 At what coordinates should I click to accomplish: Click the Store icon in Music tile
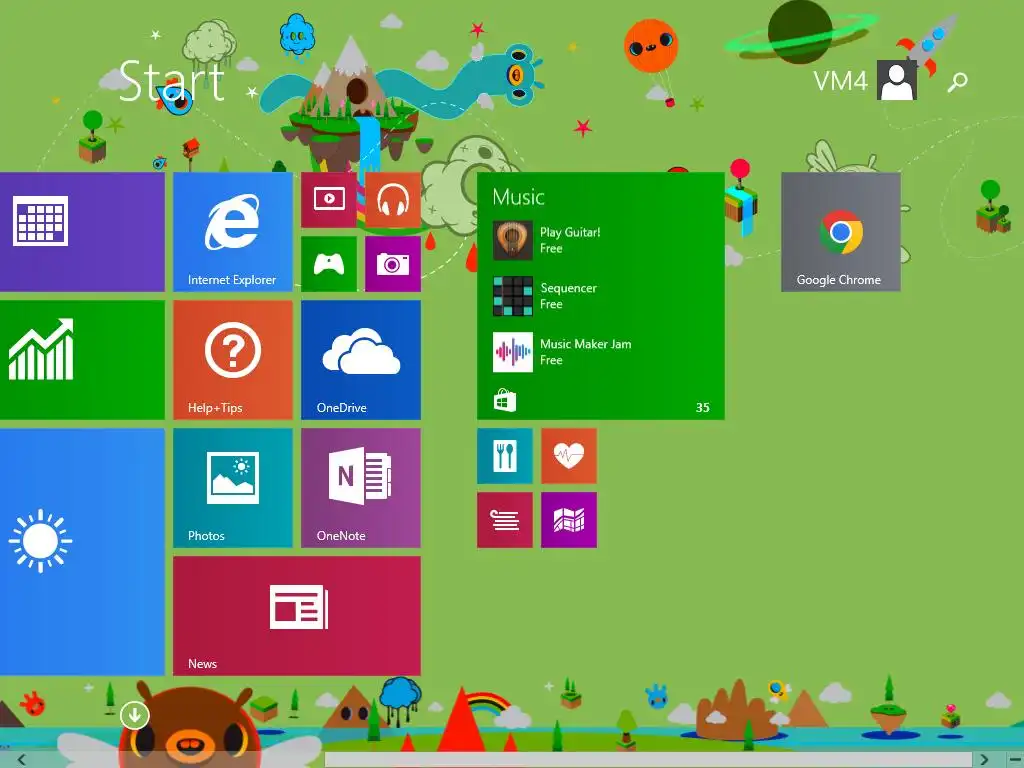click(x=504, y=400)
